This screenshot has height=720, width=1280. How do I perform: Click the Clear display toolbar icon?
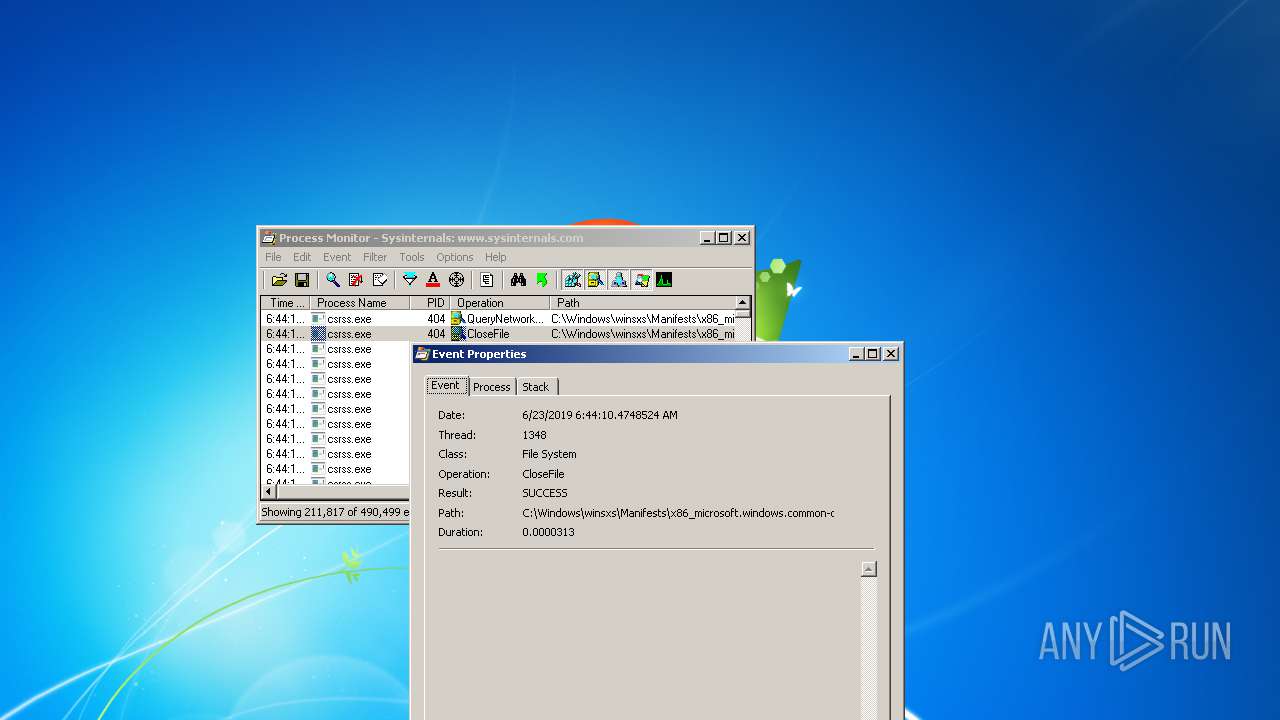pos(380,280)
